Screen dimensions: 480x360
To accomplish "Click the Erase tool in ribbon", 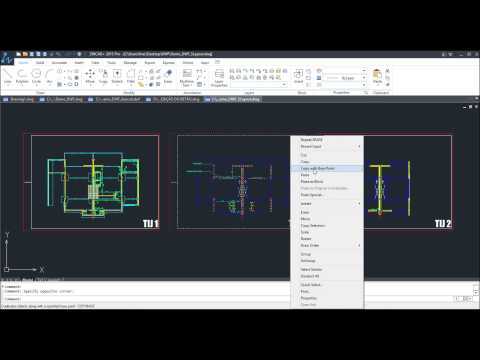I will [168, 76].
